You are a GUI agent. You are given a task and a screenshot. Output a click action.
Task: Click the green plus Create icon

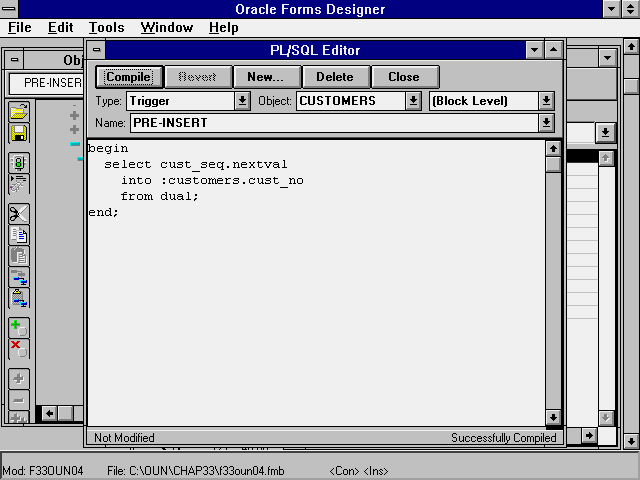coord(18,327)
